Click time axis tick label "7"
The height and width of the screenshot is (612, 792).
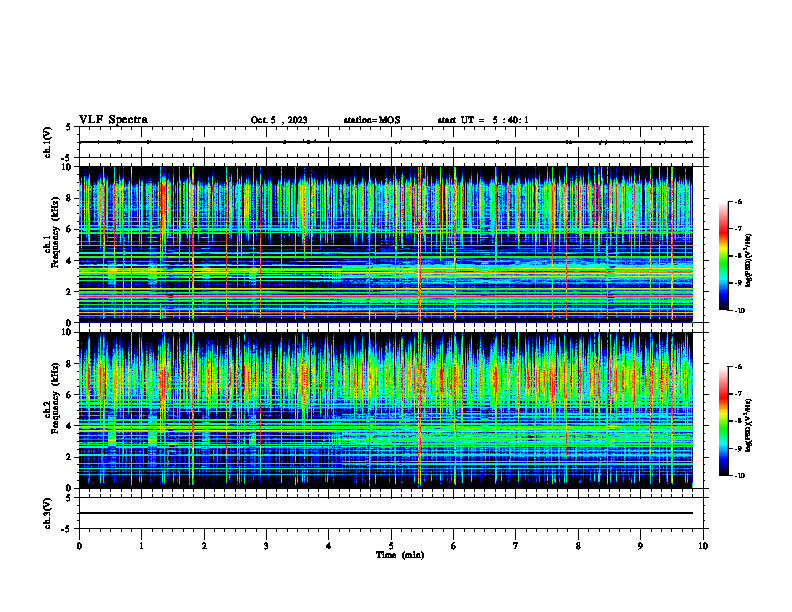point(516,546)
